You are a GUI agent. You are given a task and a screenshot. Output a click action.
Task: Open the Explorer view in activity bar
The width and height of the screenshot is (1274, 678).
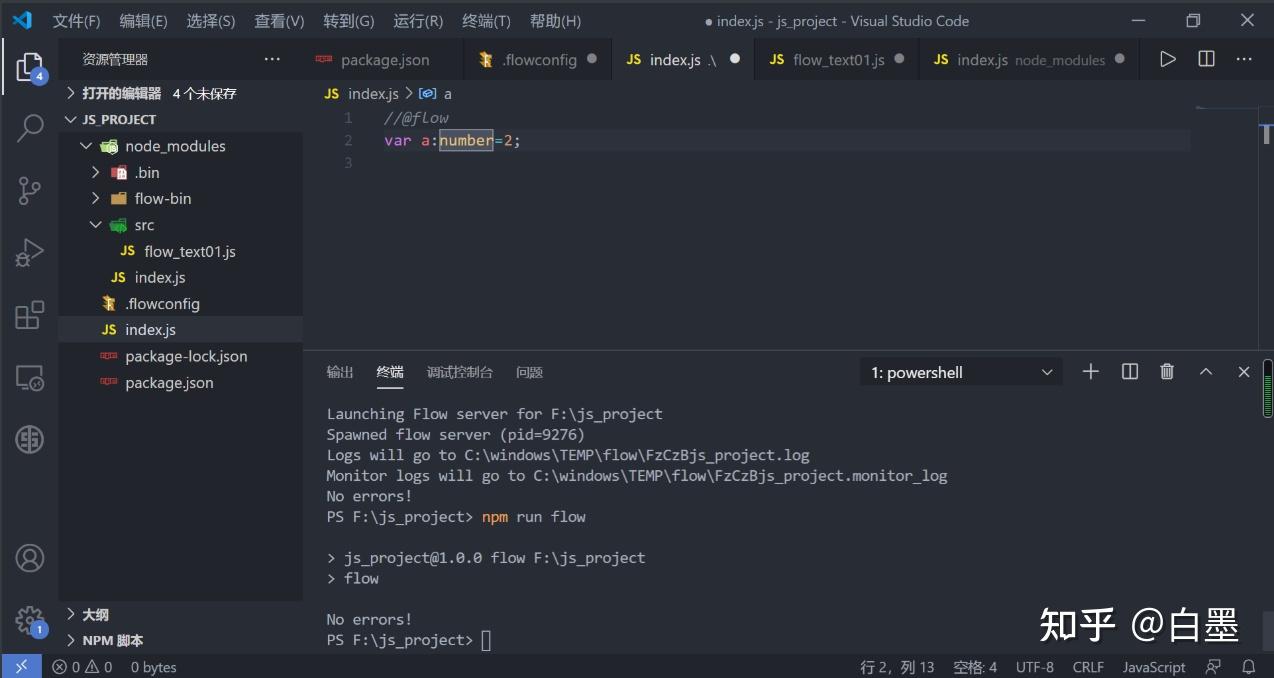tap(30, 67)
